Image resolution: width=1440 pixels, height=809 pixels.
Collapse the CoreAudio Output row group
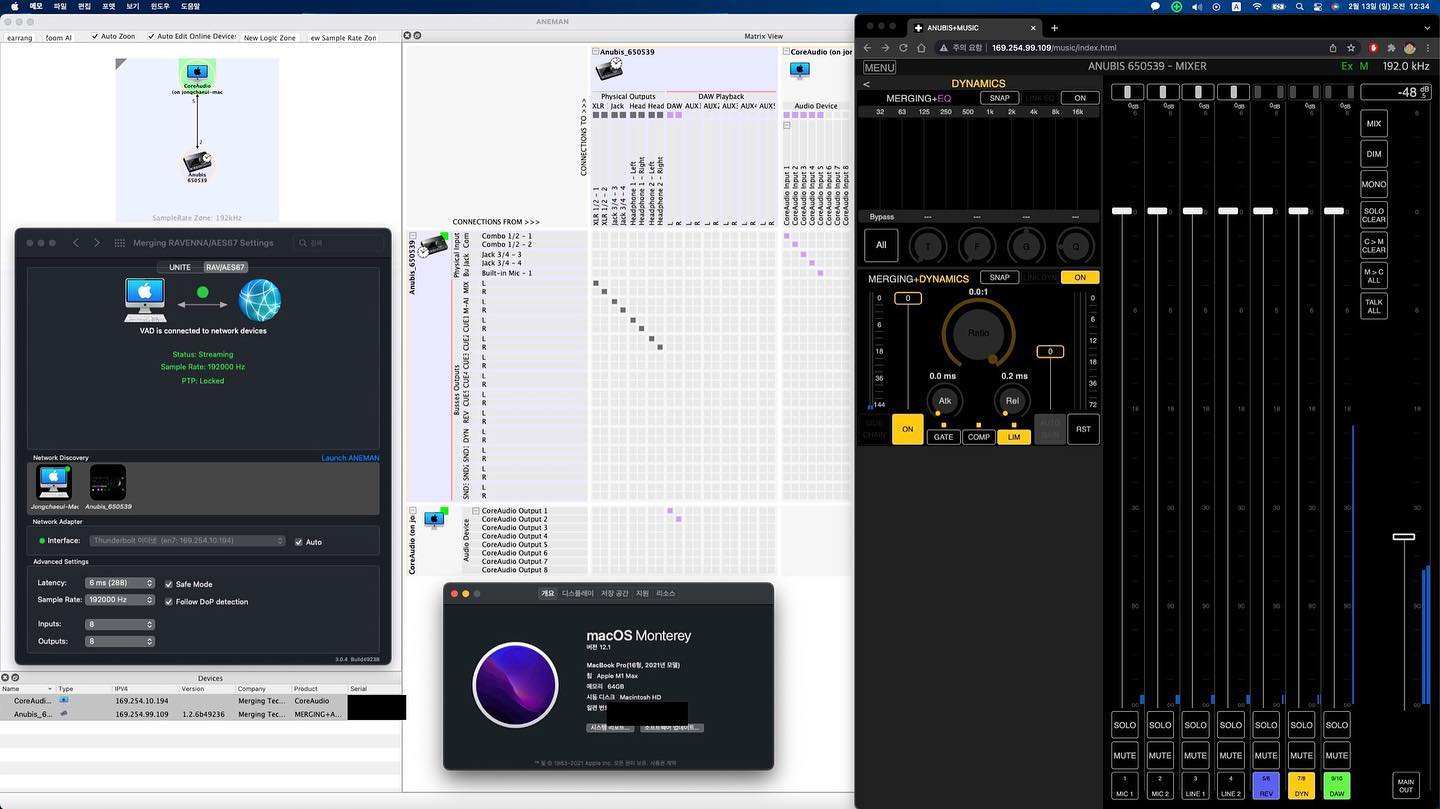[x=476, y=511]
